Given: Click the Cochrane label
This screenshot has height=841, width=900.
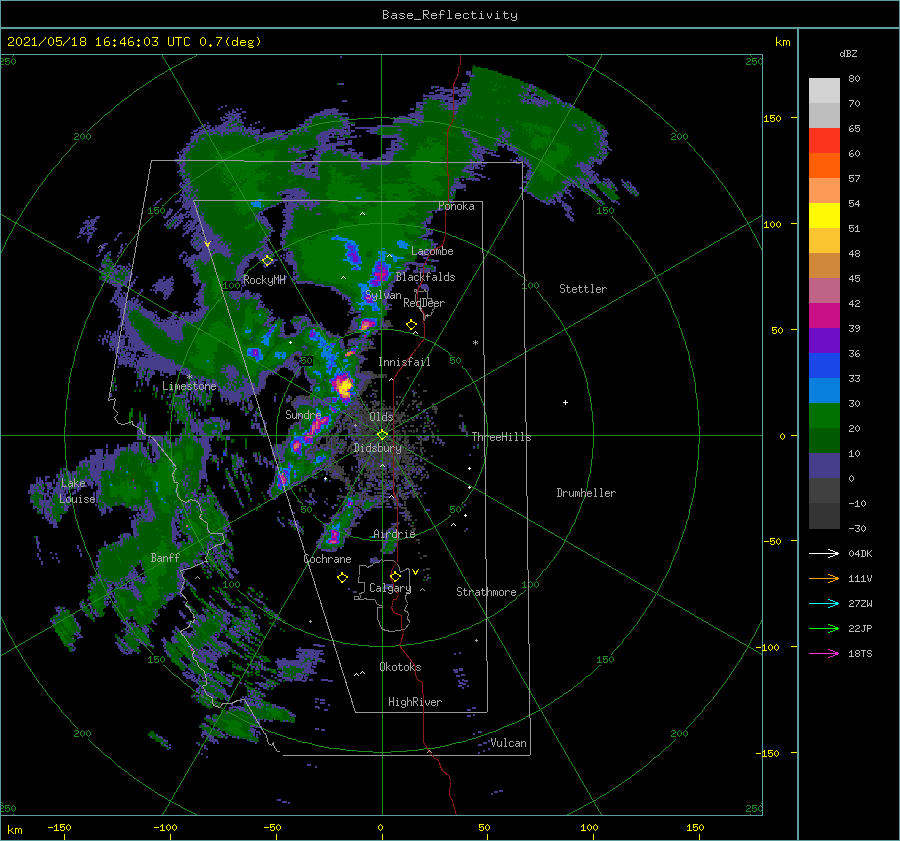Looking at the screenshot, I should coord(327,559).
